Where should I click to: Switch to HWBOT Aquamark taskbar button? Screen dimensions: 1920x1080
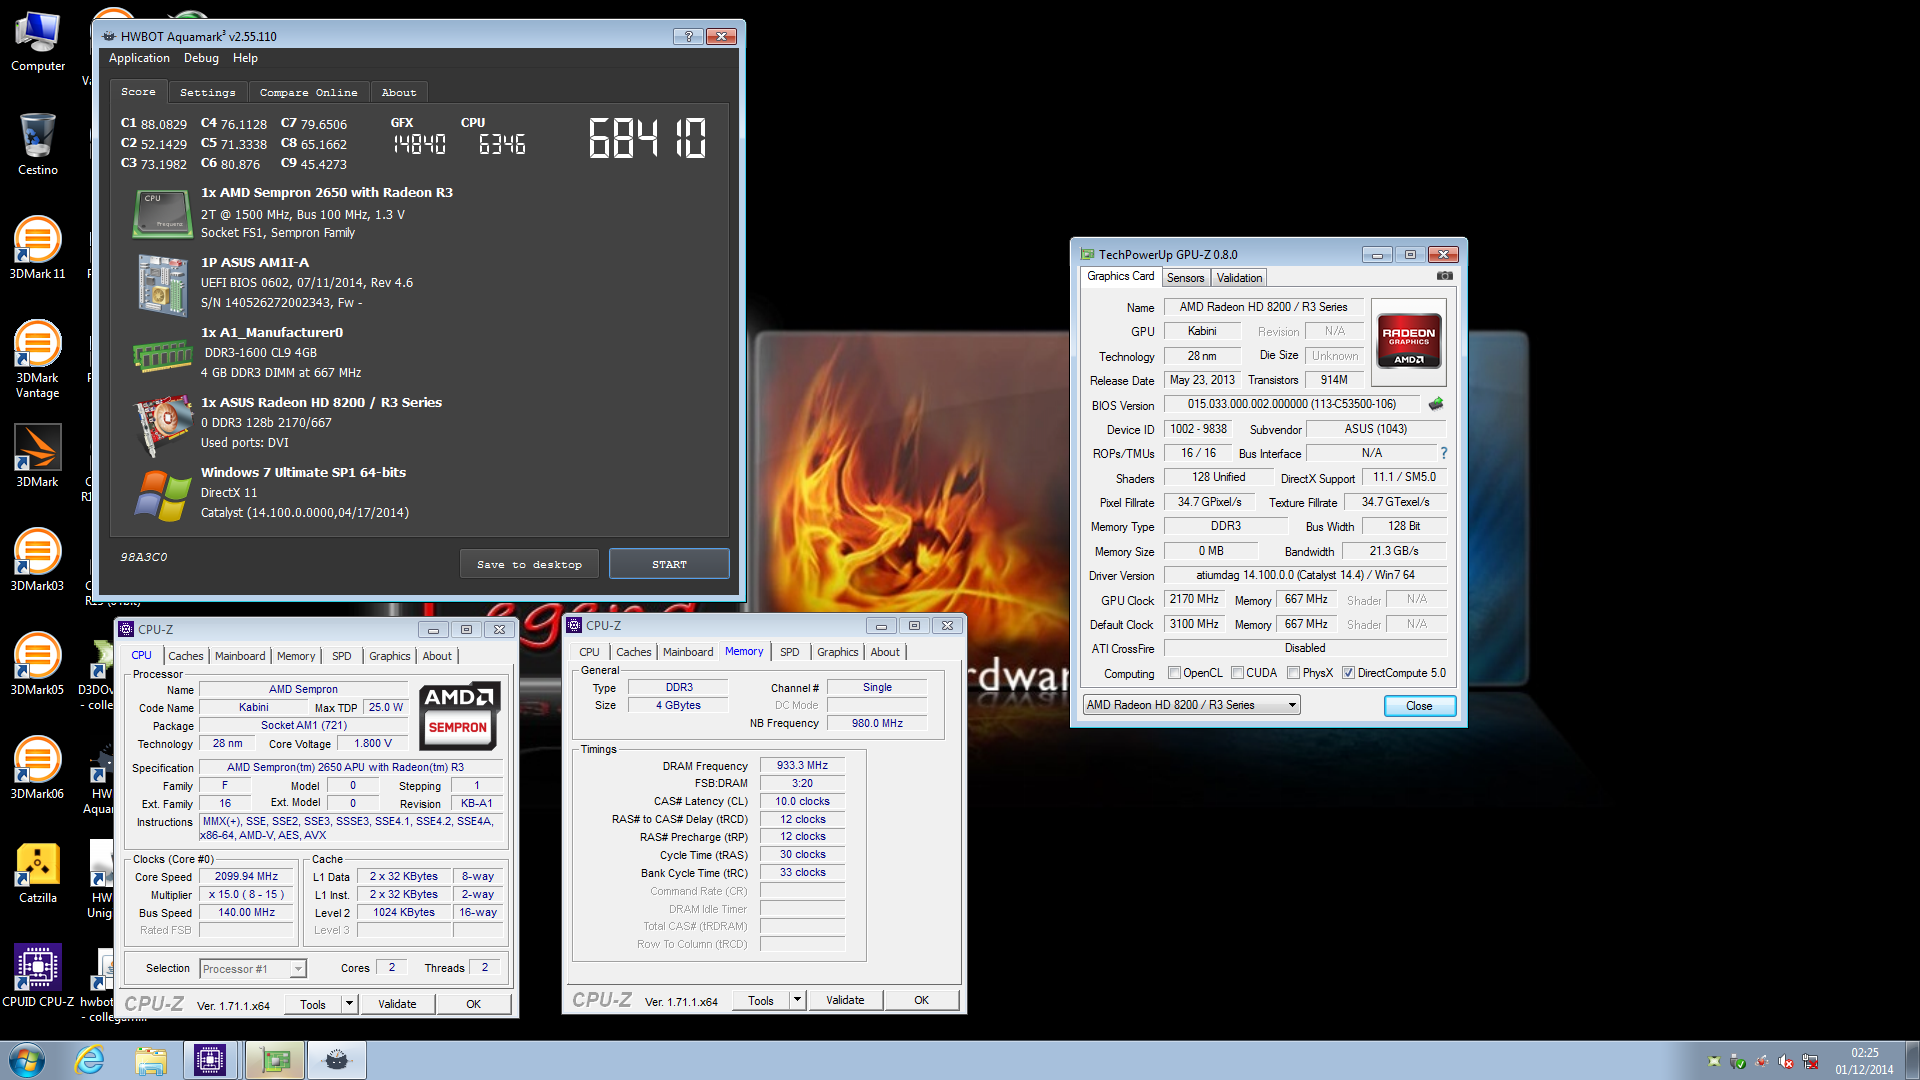(x=337, y=1060)
